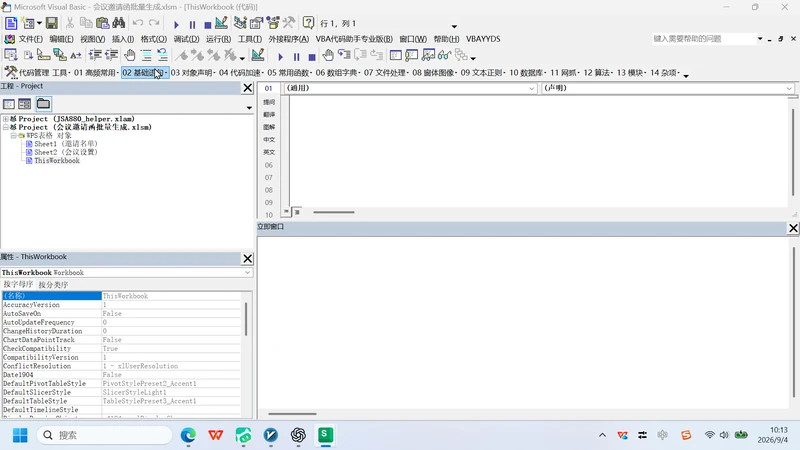This screenshot has height=450, width=800.
Task: Open the 文件(F) menu
Action: (x=31, y=39)
